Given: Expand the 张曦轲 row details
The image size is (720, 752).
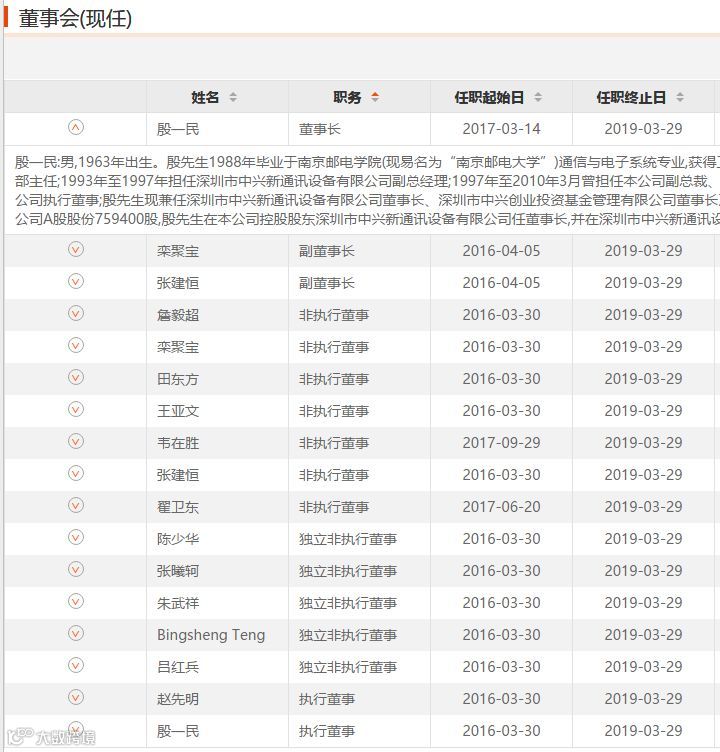Looking at the screenshot, I should [x=75, y=569].
